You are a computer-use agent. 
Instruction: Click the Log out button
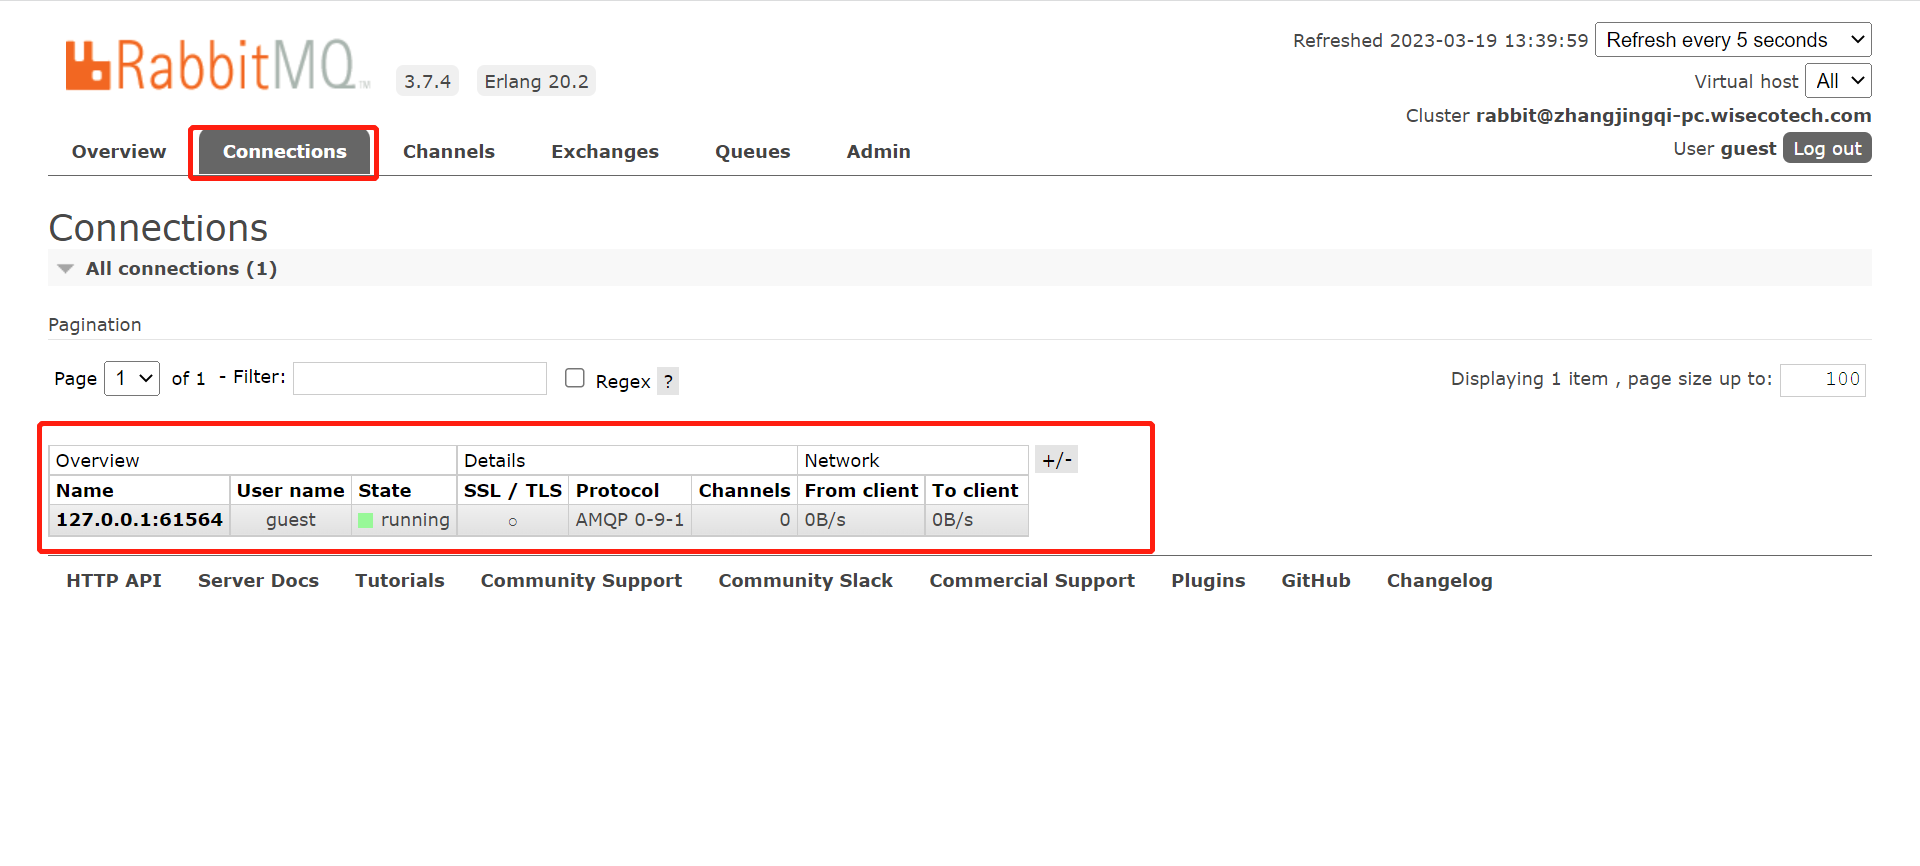click(x=1827, y=148)
